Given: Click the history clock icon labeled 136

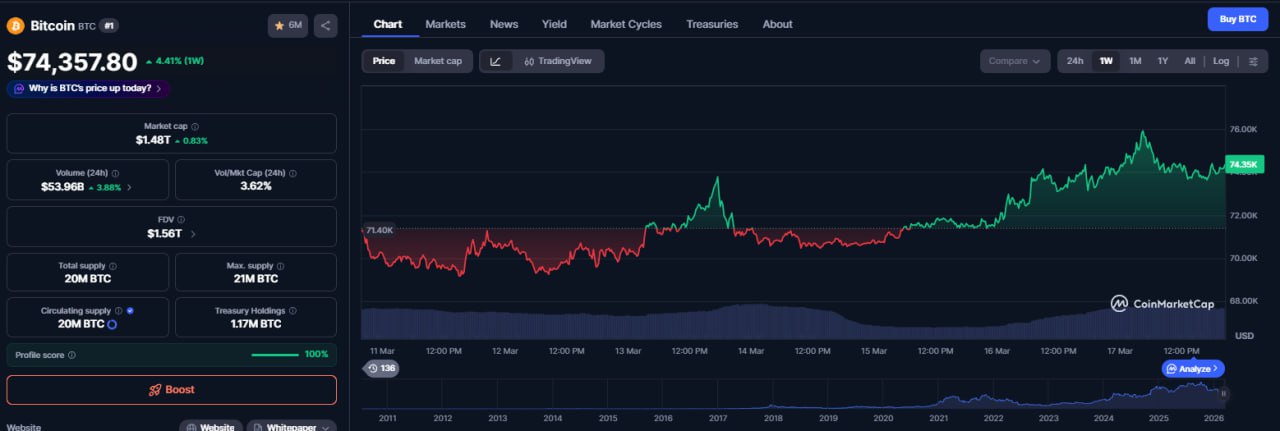Looking at the screenshot, I should [x=380, y=368].
